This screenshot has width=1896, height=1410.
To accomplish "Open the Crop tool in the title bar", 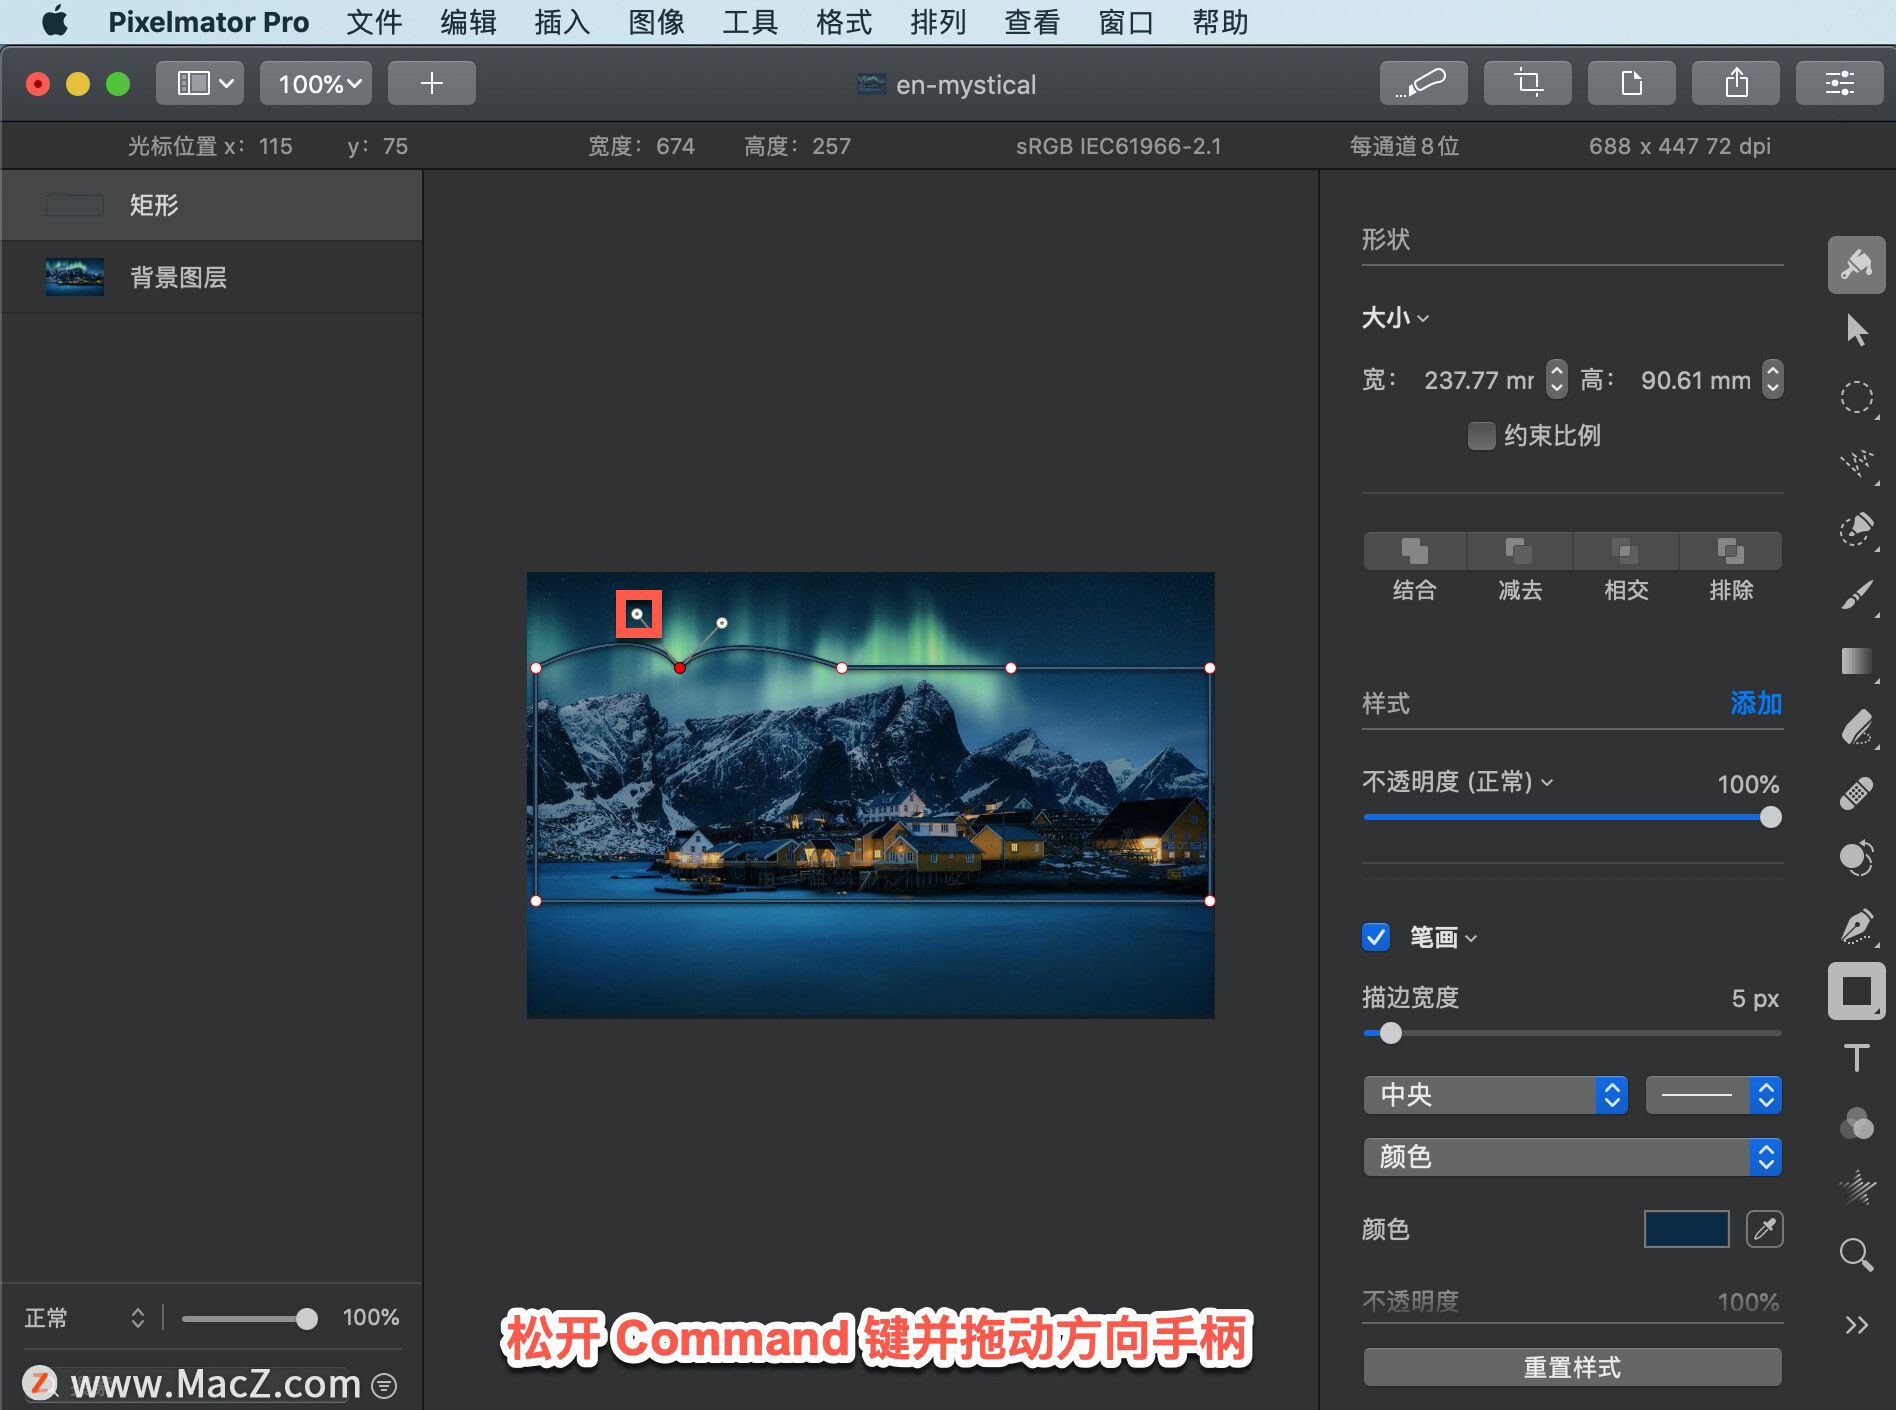I will pos(1527,83).
